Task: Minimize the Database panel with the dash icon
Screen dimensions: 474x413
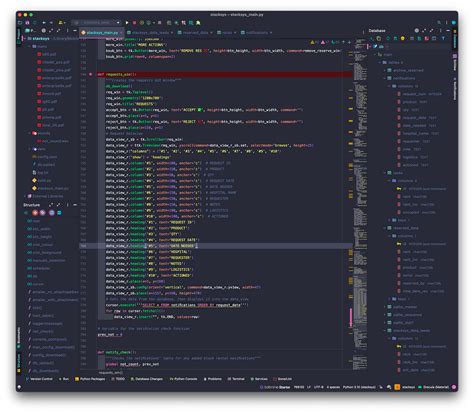Action: point(448,30)
